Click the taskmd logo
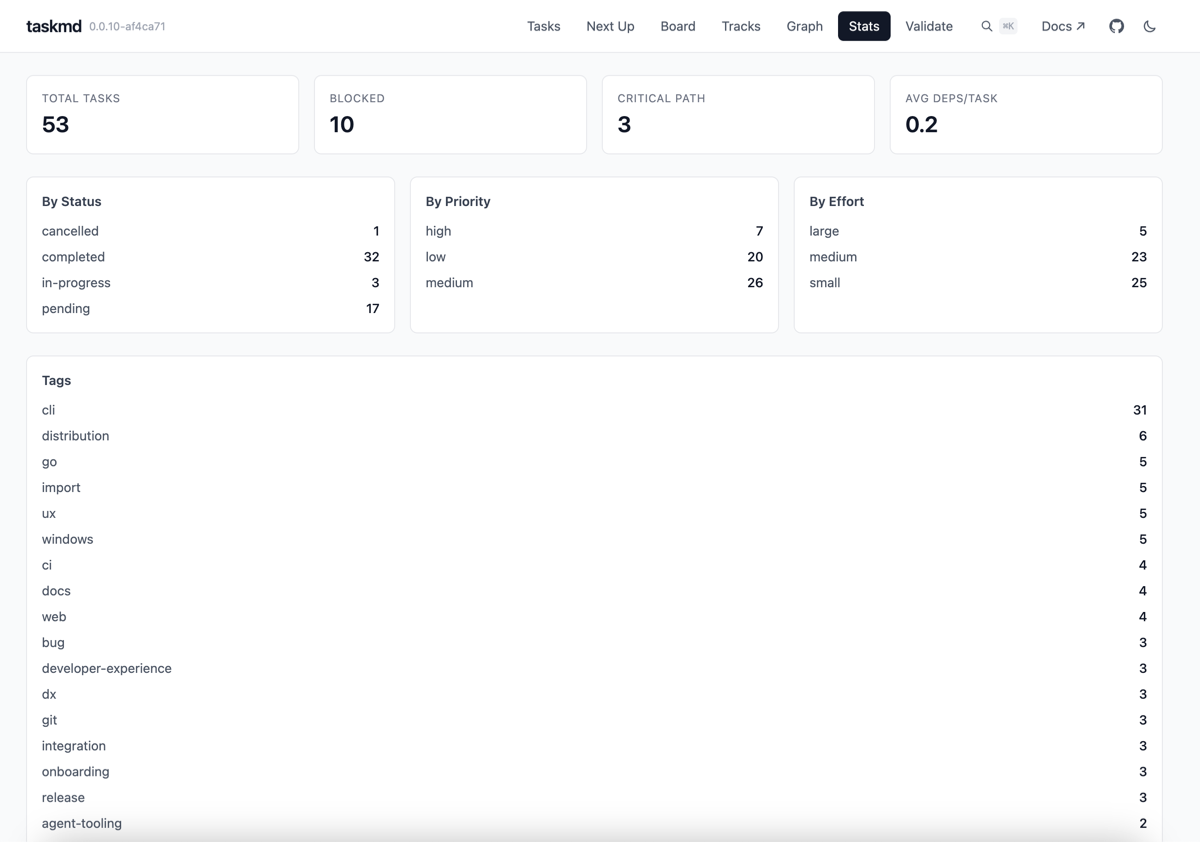The image size is (1200, 842). tap(55, 25)
